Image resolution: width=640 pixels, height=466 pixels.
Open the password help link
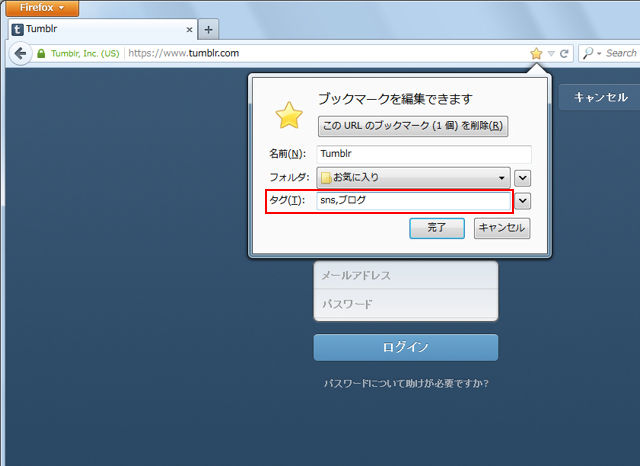[x=406, y=384]
